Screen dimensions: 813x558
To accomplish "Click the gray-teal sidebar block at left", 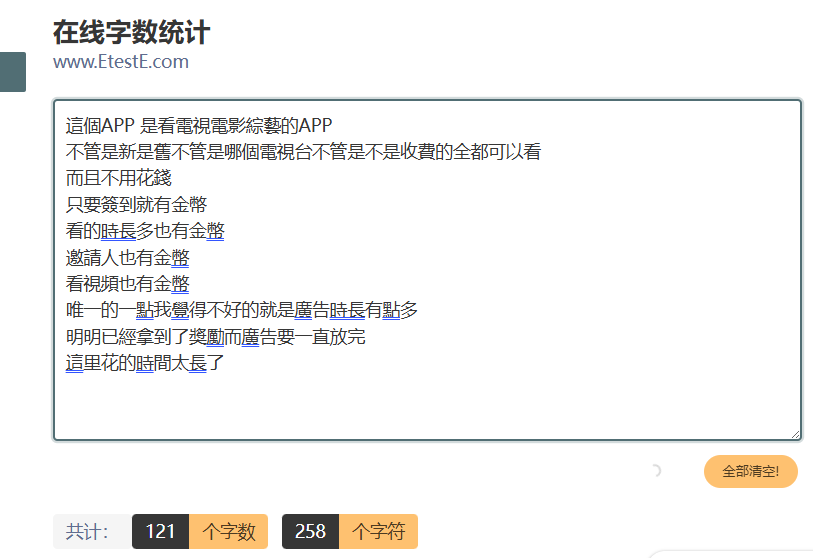I will (x=13, y=72).
